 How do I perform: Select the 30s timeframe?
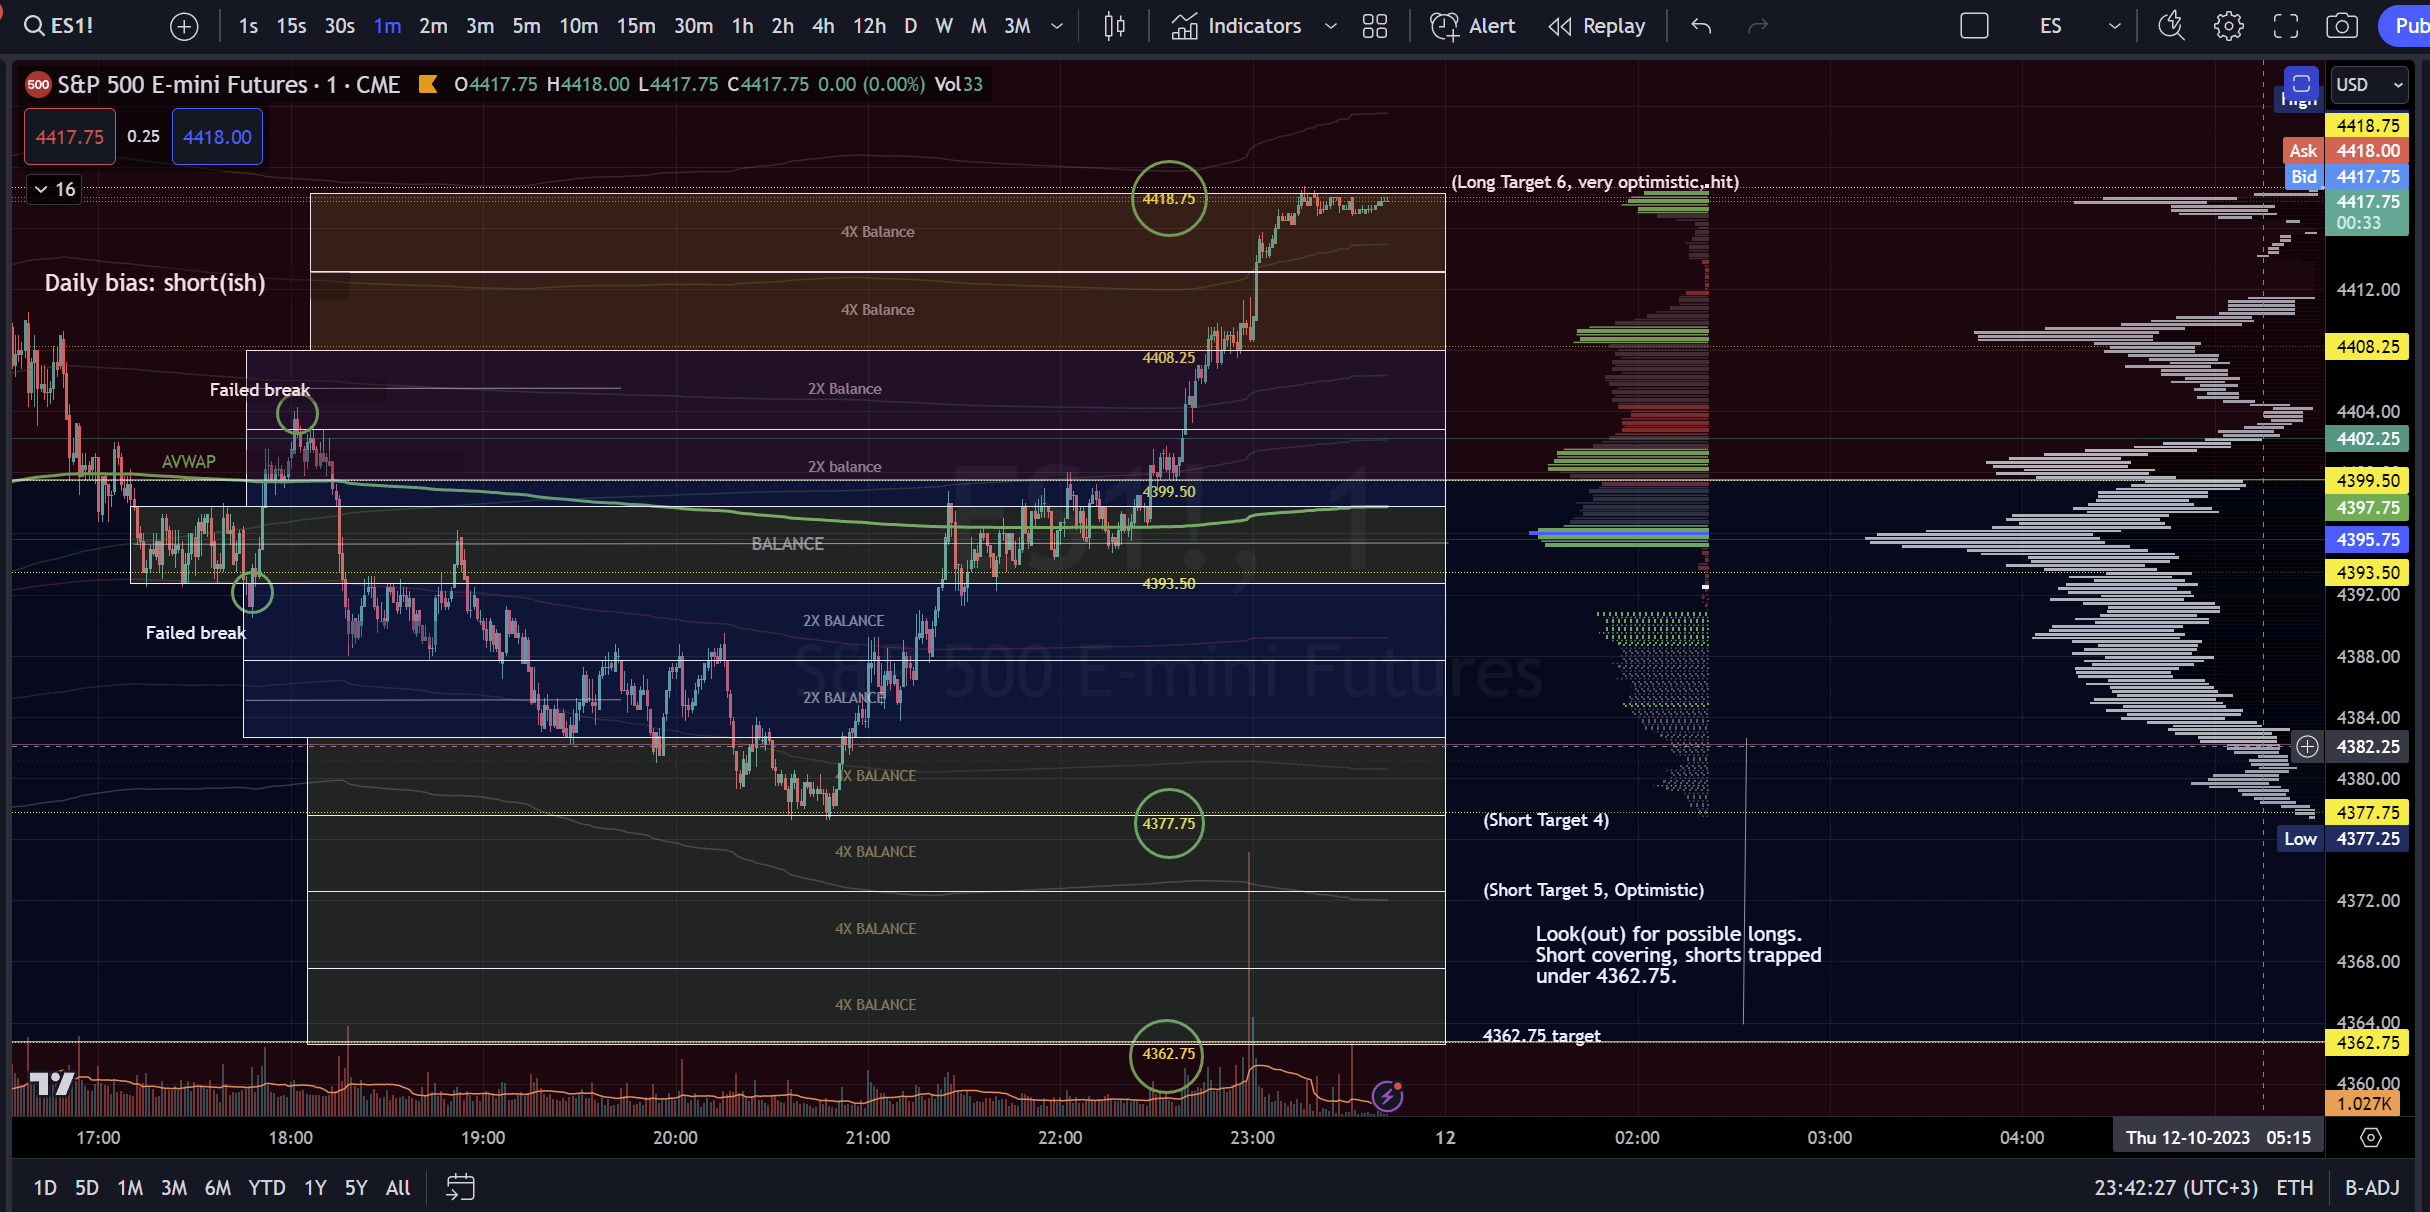[340, 26]
